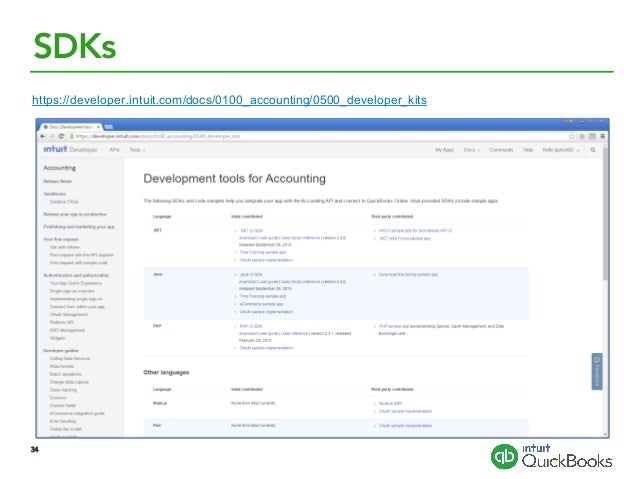
Task: Open the APIs nav item
Action: point(114,150)
